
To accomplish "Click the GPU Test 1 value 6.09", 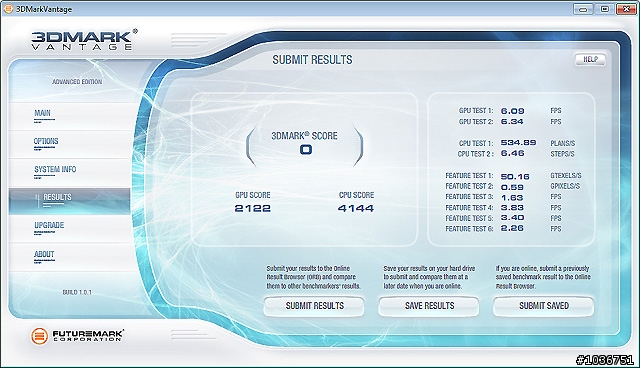I will [512, 111].
